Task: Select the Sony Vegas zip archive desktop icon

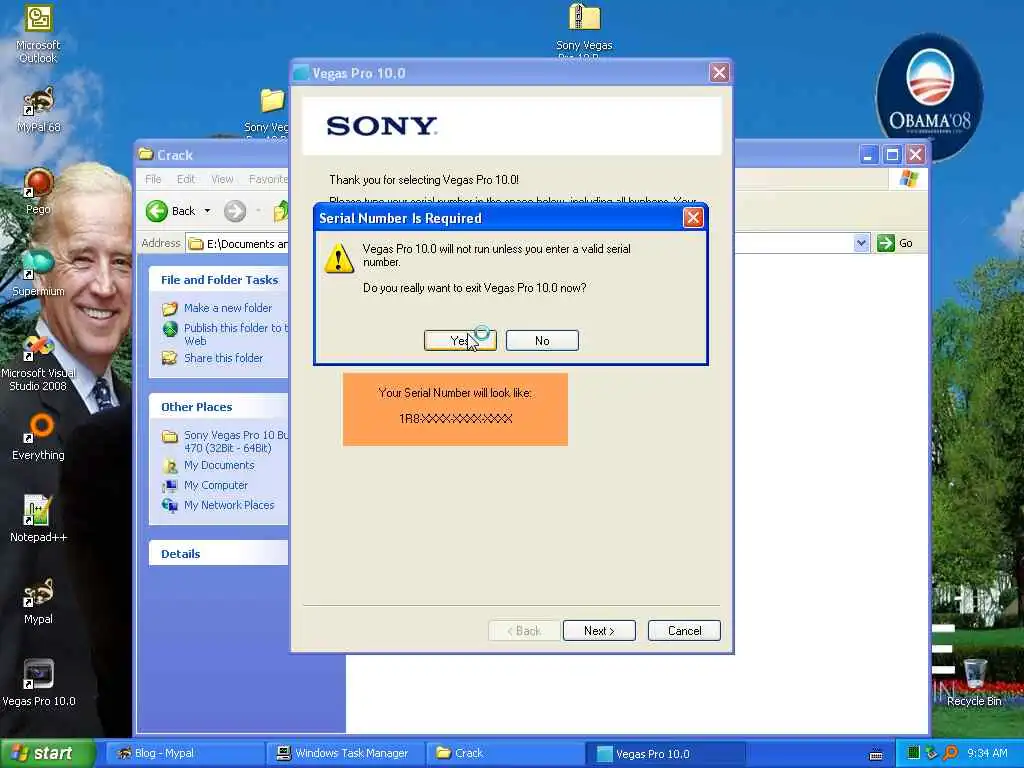Action: click(584, 29)
